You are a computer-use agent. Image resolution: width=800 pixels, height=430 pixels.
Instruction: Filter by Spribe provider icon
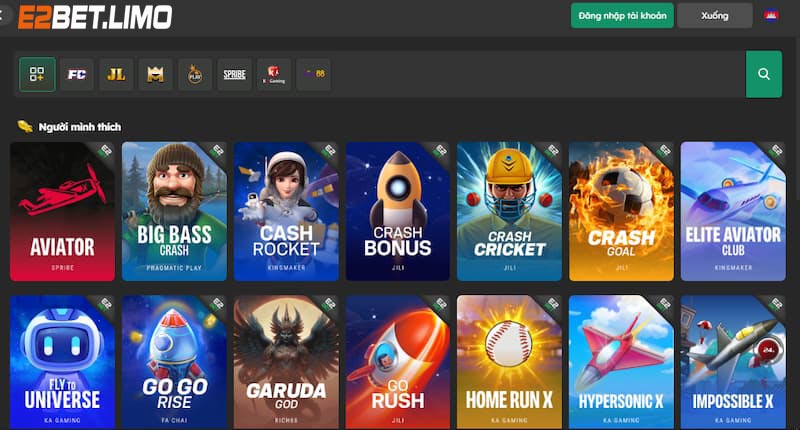(x=234, y=74)
